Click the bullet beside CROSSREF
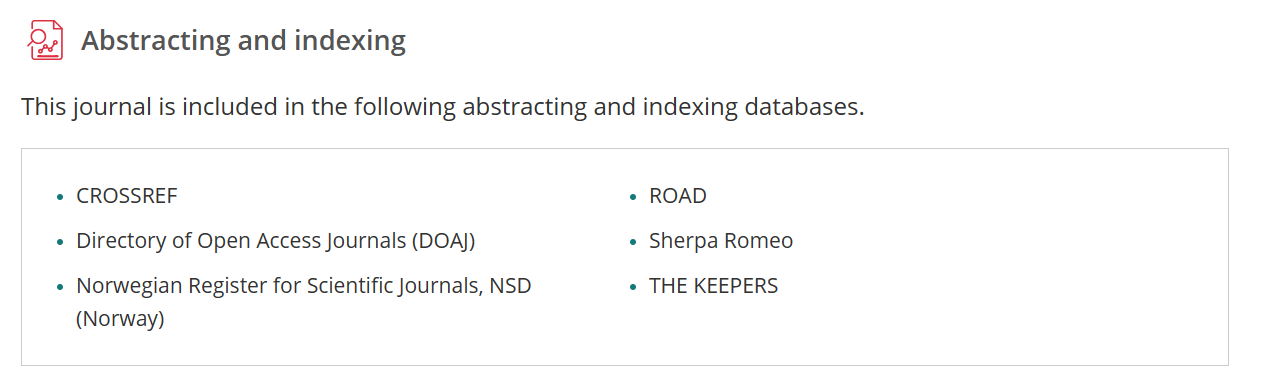The height and width of the screenshot is (384, 1278). click(61, 197)
